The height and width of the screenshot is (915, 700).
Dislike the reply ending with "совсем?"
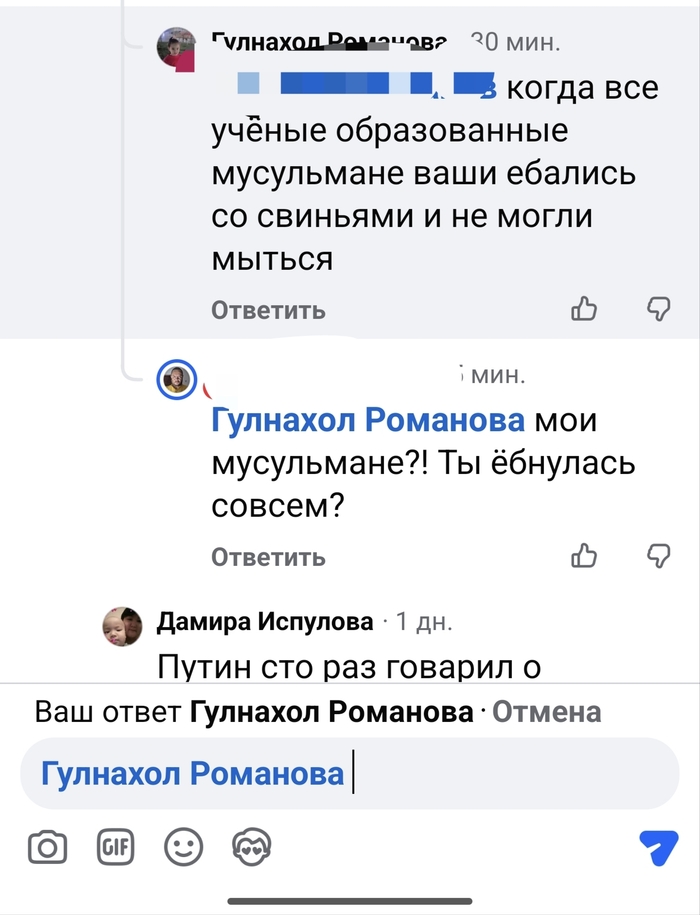[x=658, y=555]
